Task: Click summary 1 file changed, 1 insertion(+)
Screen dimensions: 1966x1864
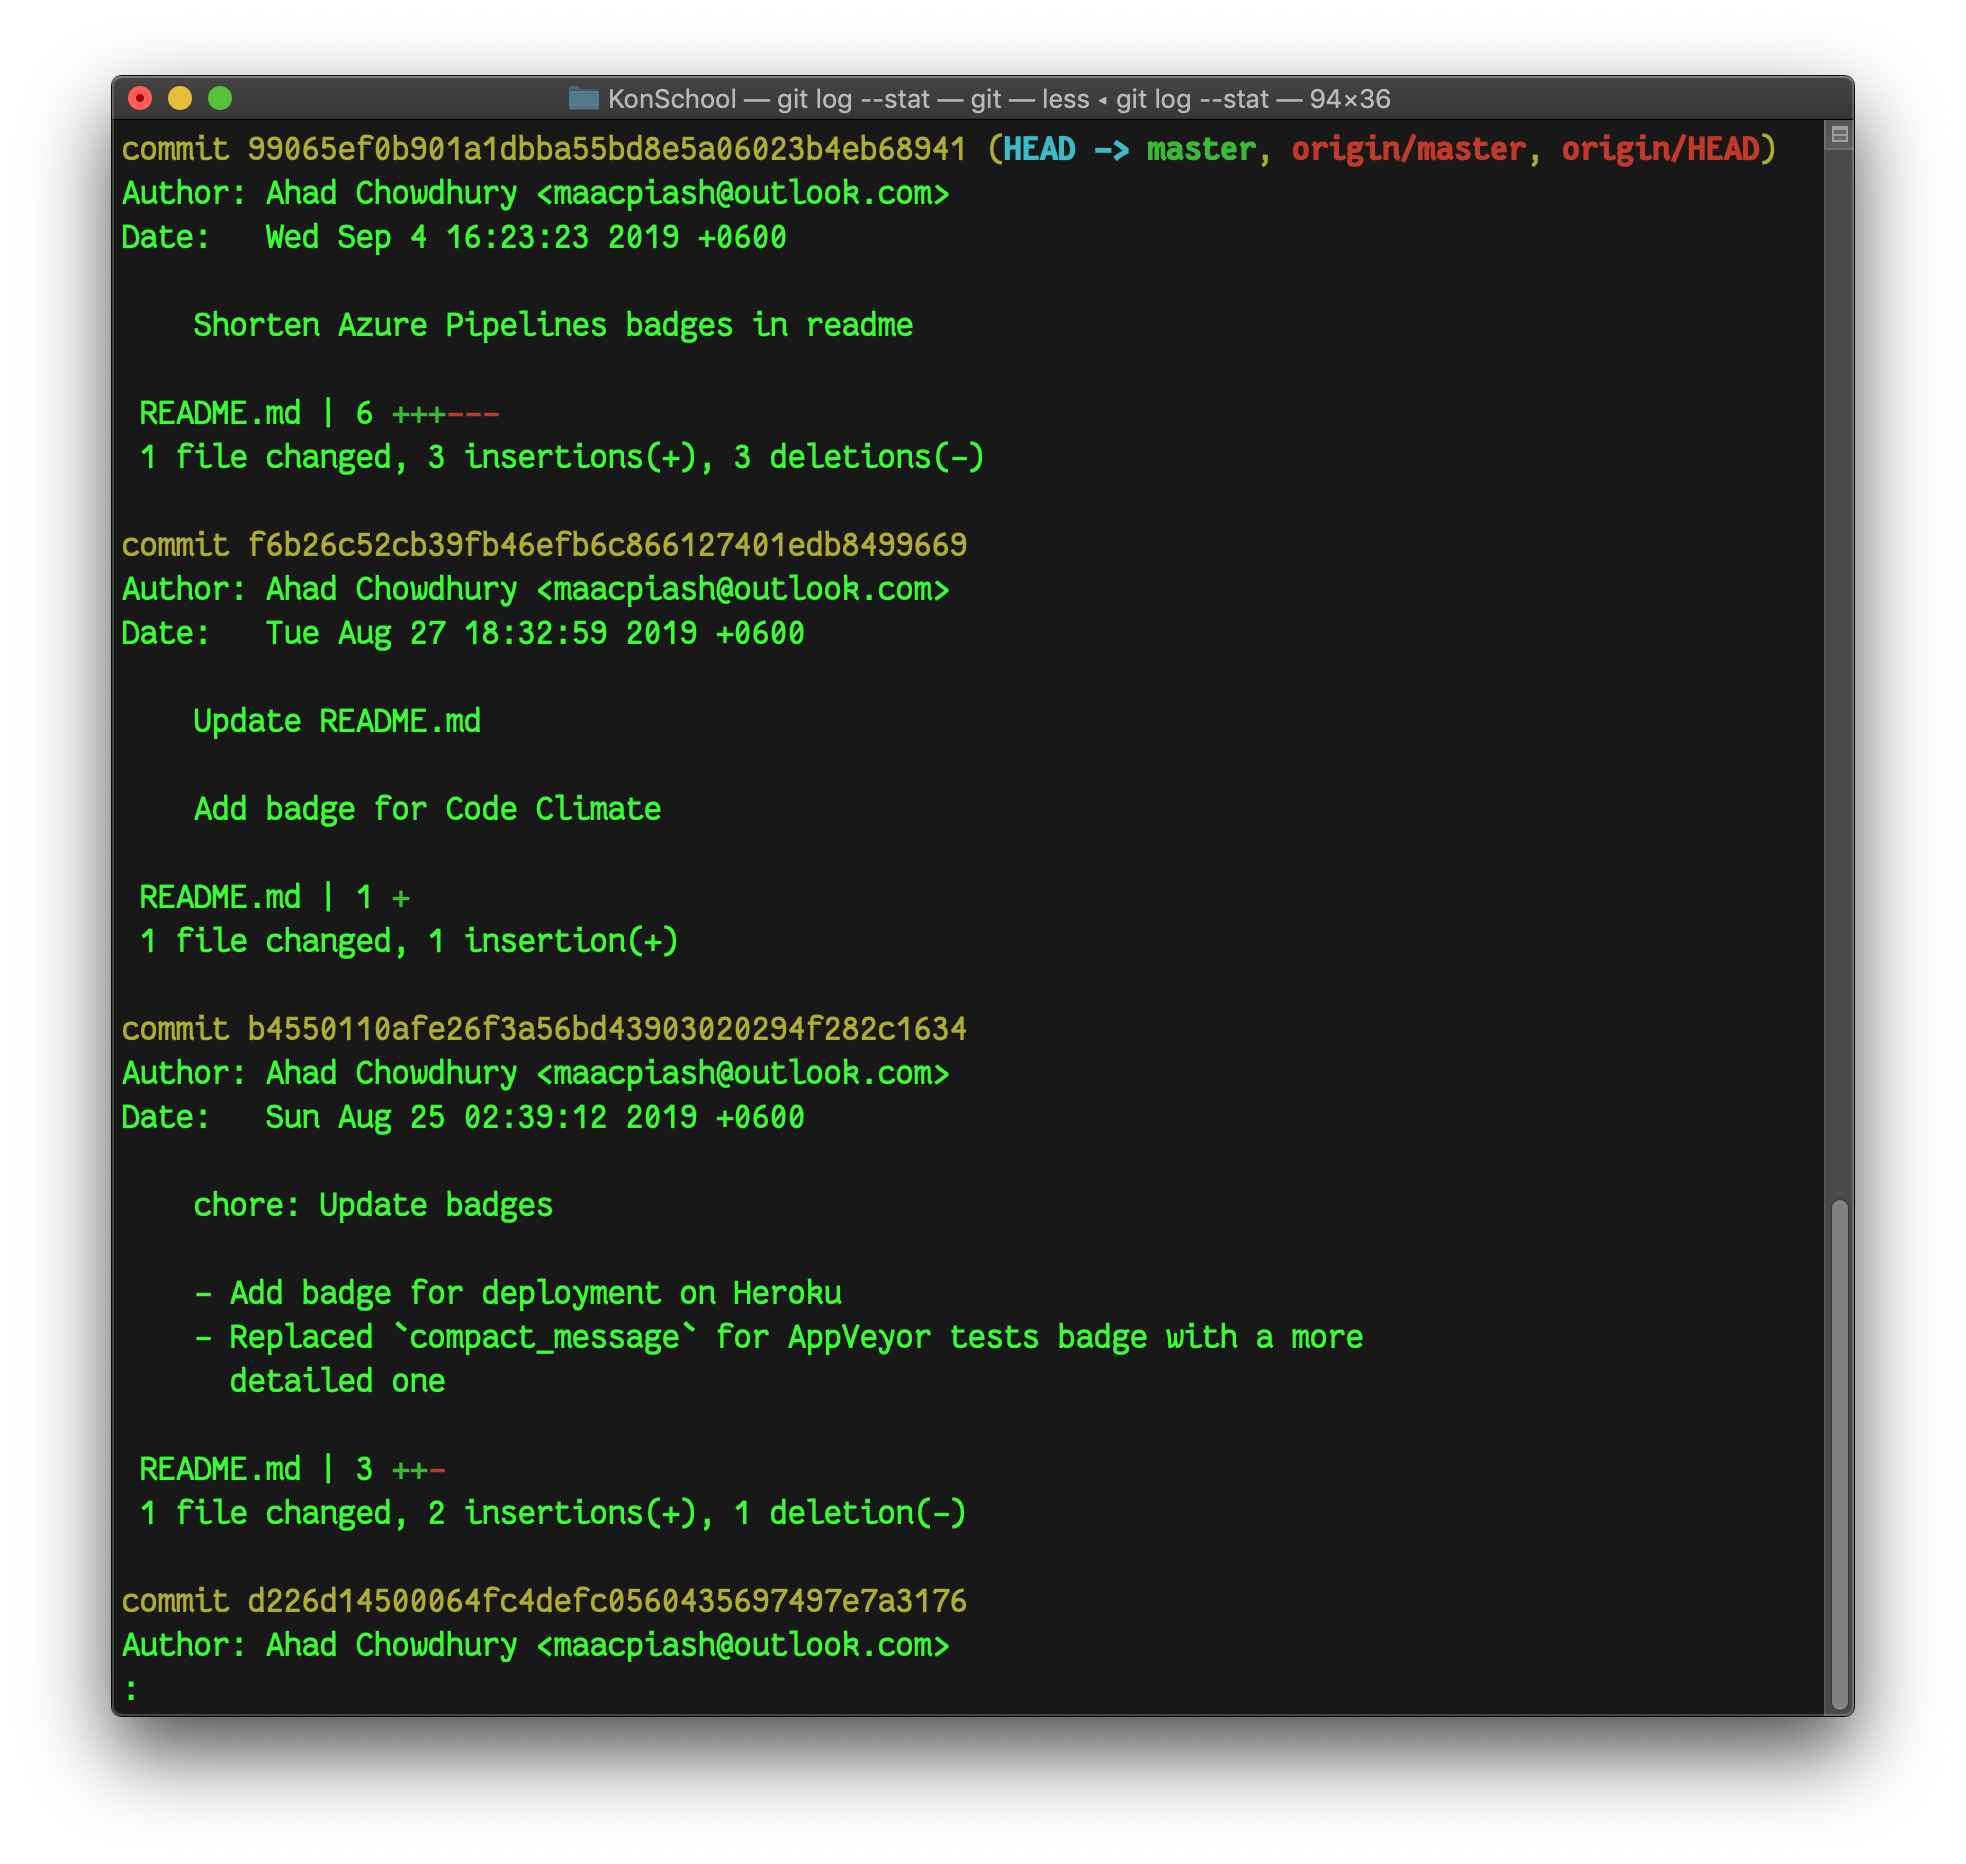Action: (x=409, y=941)
